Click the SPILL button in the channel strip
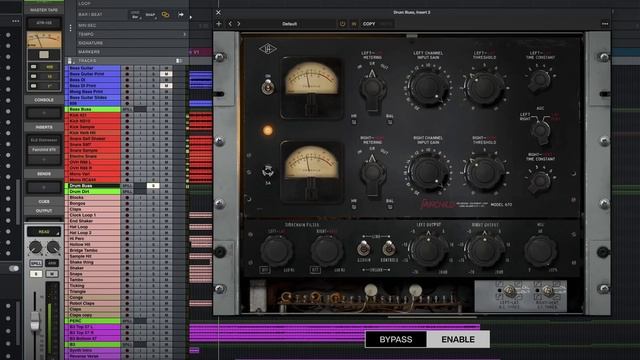 tap(36, 264)
